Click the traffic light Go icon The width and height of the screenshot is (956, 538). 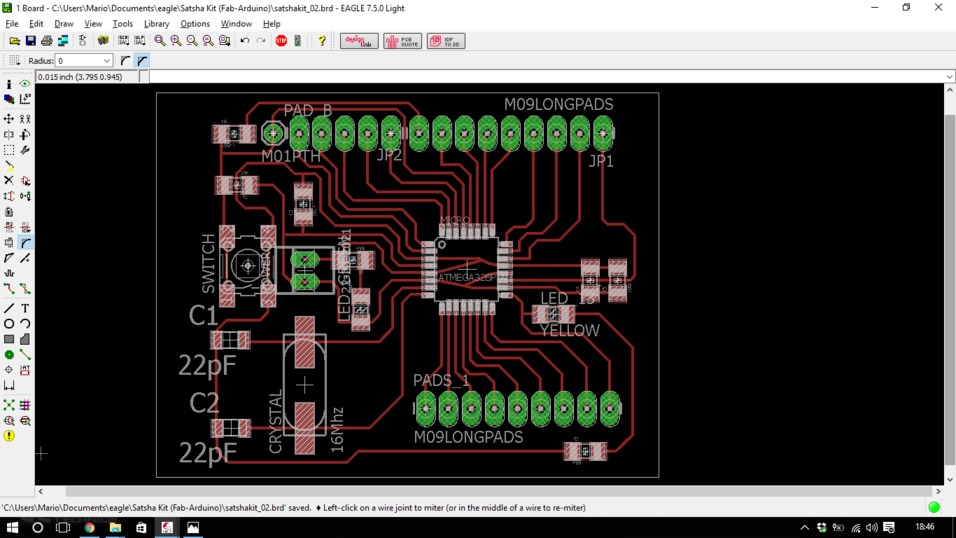[x=298, y=41]
